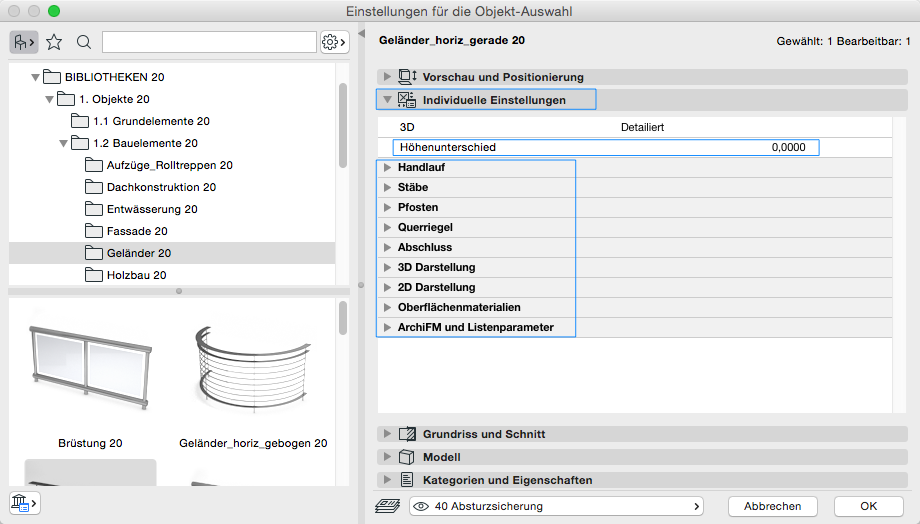Click the favorites star icon
Image resolution: width=920 pixels, height=524 pixels.
pyautogui.click(x=54, y=42)
